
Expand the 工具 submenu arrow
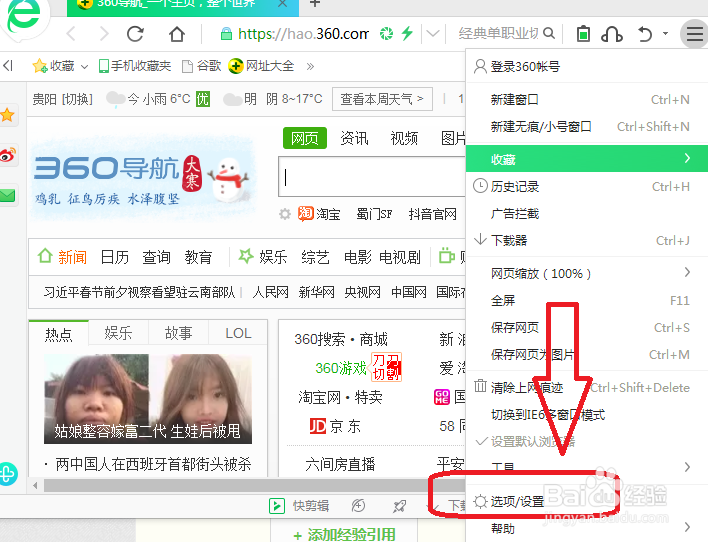[687, 467]
